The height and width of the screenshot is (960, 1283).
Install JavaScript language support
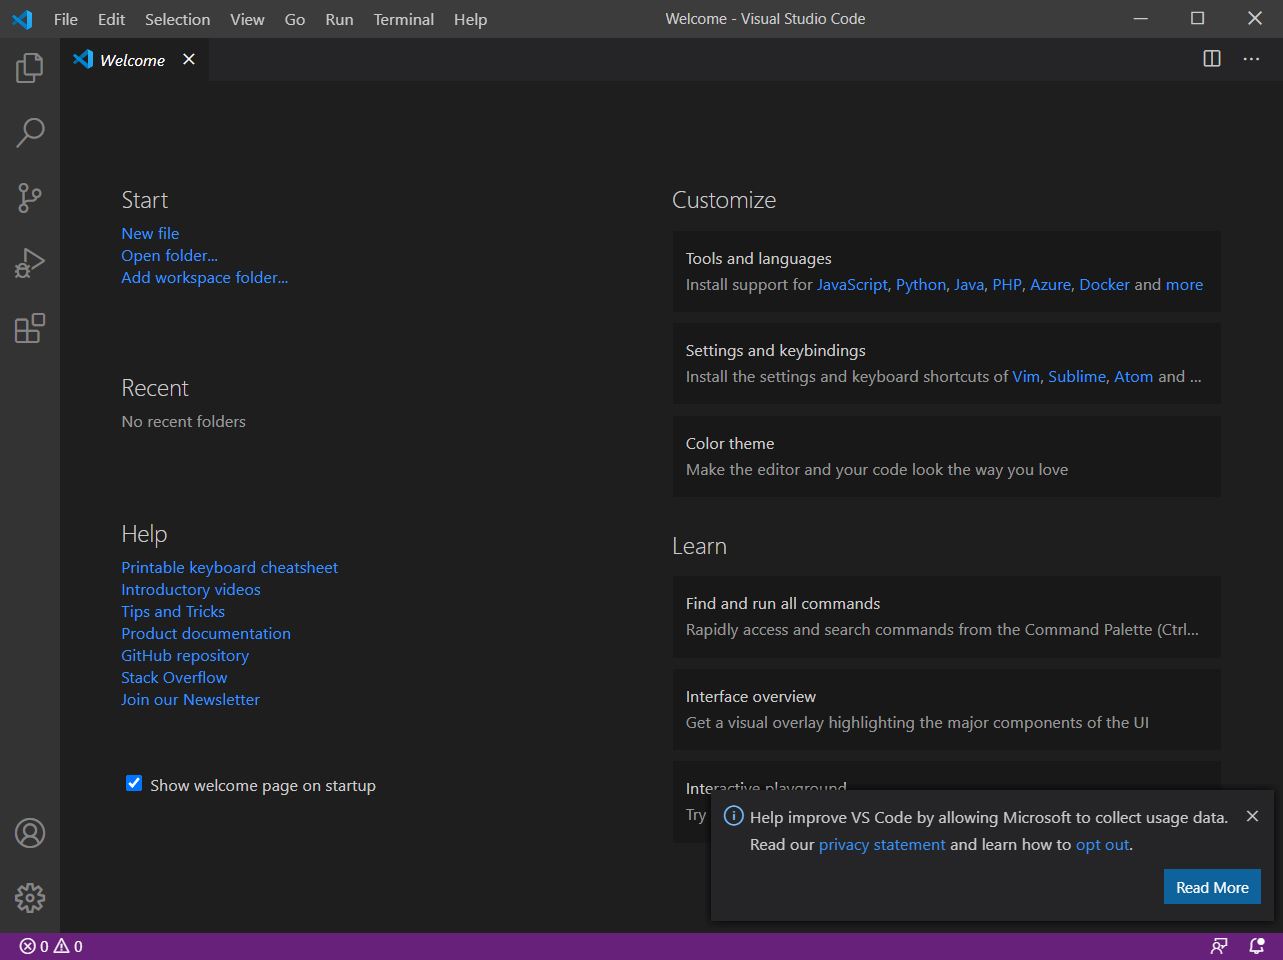coord(852,284)
